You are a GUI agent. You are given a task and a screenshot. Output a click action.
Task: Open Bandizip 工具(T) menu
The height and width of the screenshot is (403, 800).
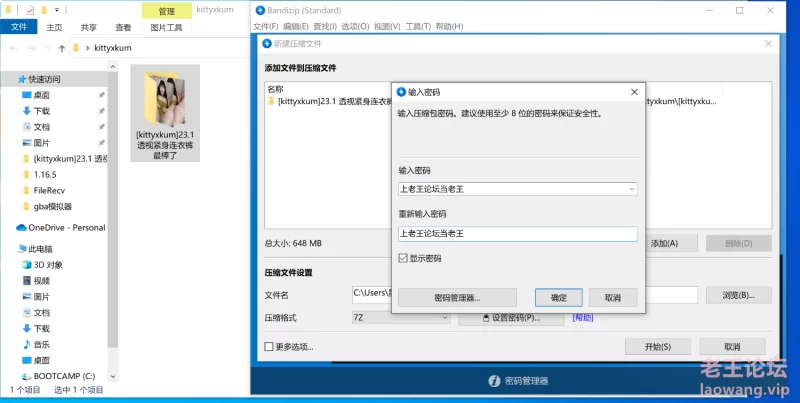[418, 27]
